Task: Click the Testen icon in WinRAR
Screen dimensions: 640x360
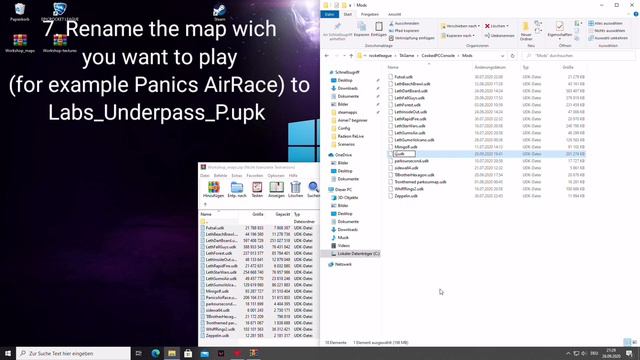Action: (x=257, y=187)
